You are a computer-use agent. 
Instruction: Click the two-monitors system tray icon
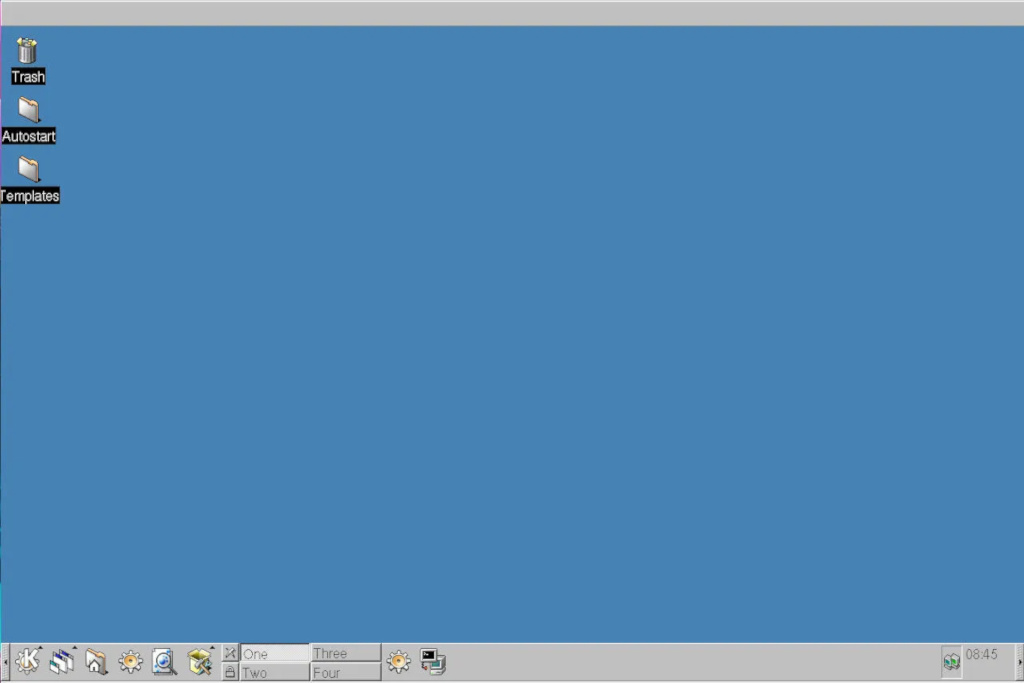(951, 661)
